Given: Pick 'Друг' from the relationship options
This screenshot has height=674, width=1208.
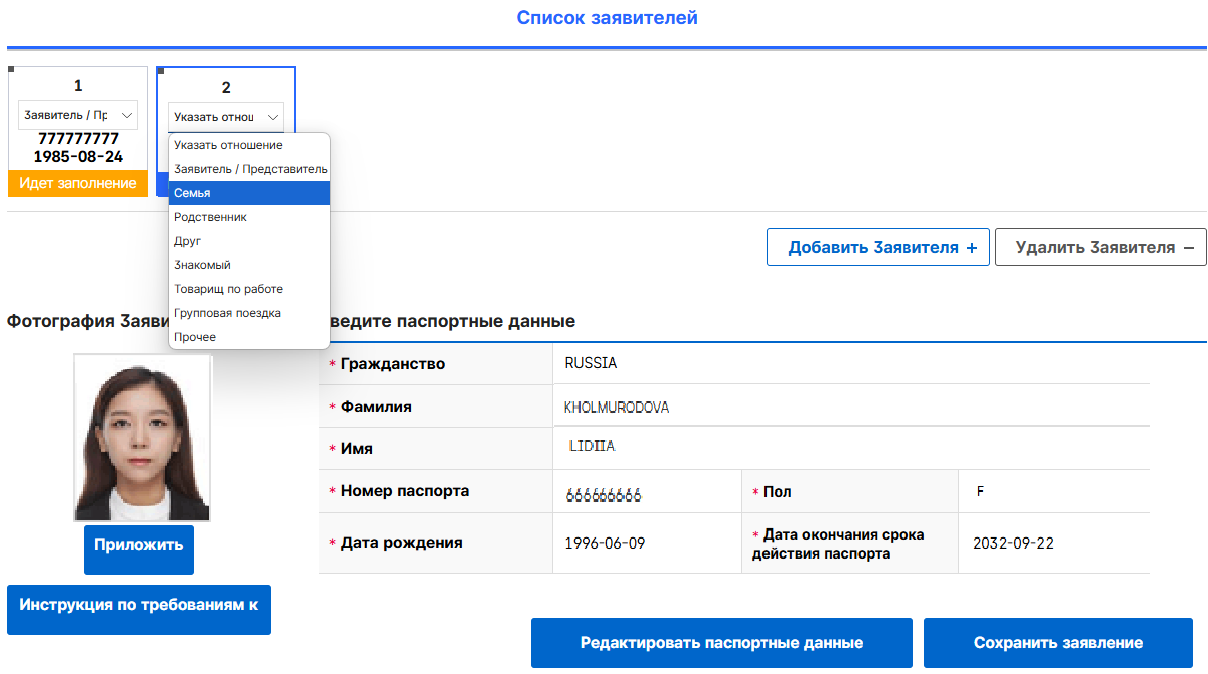Looking at the screenshot, I should [x=249, y=241].
